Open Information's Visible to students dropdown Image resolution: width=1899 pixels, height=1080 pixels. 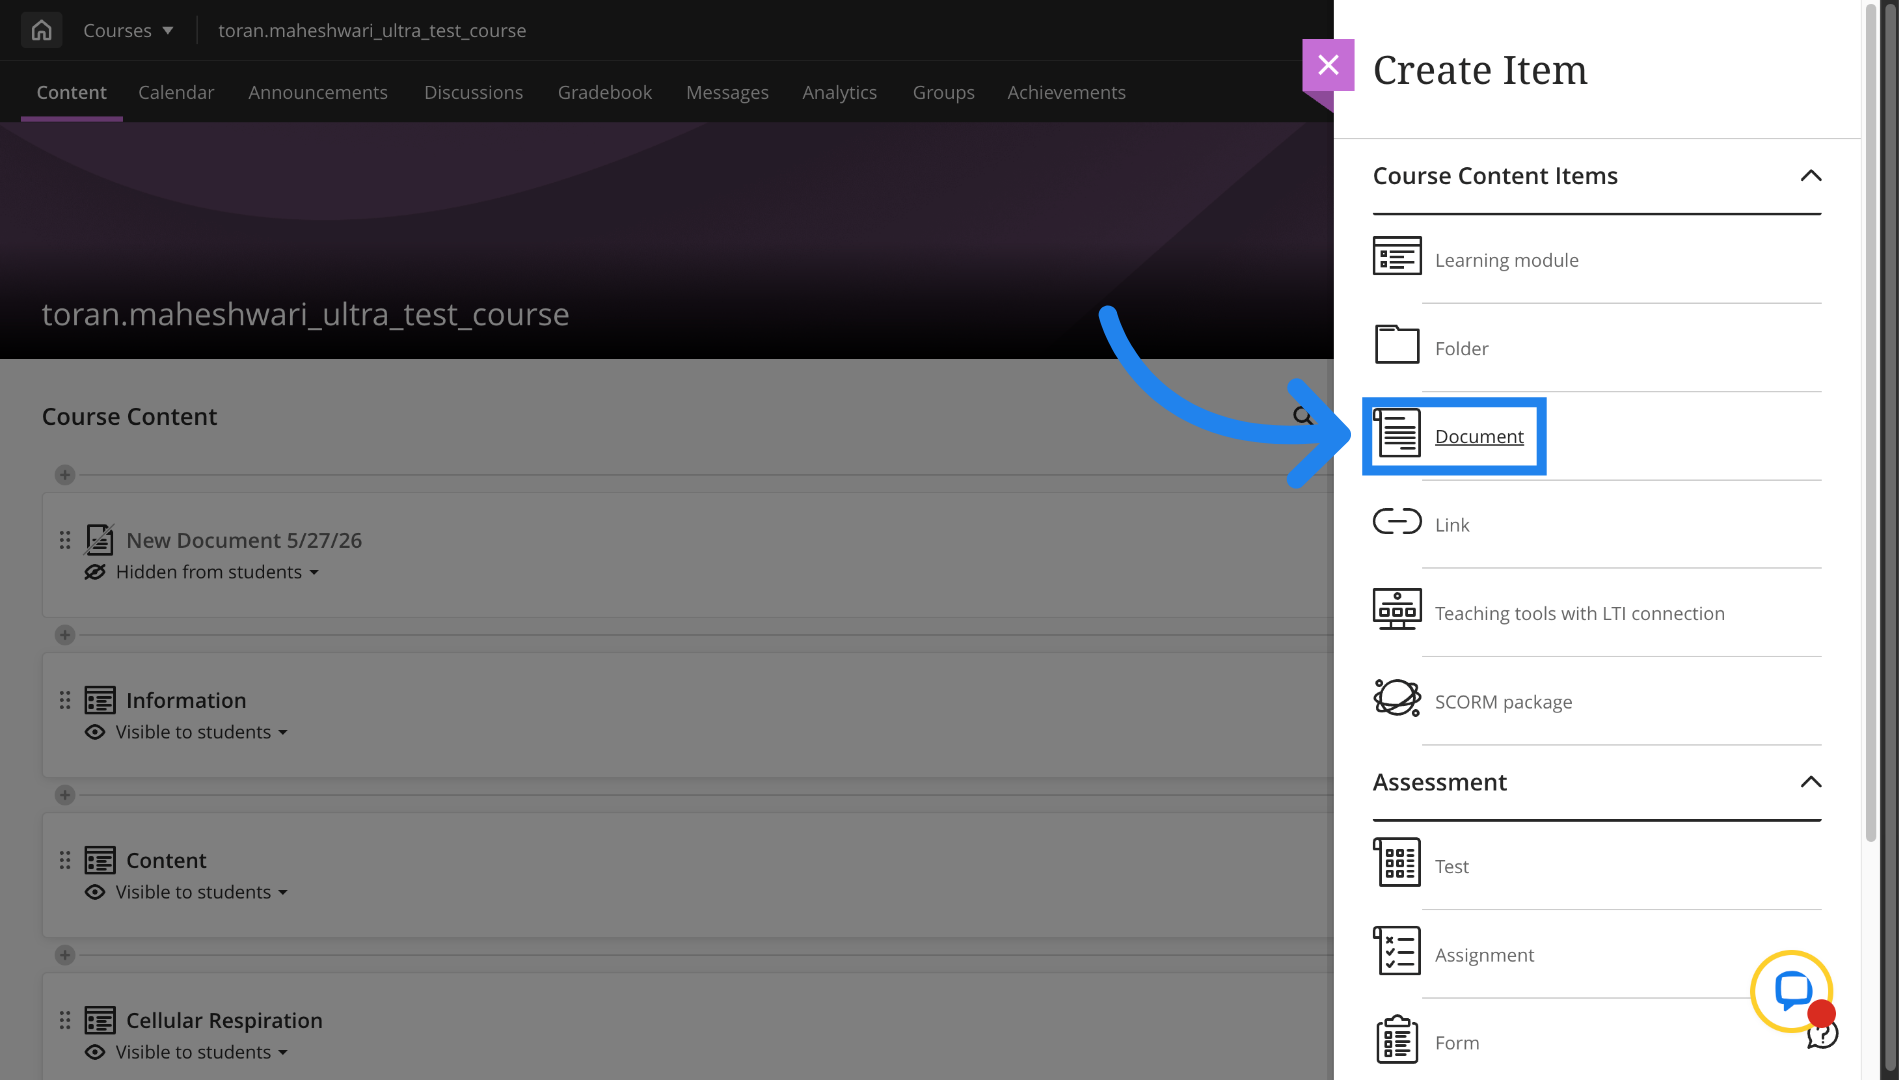coord(201,732)
